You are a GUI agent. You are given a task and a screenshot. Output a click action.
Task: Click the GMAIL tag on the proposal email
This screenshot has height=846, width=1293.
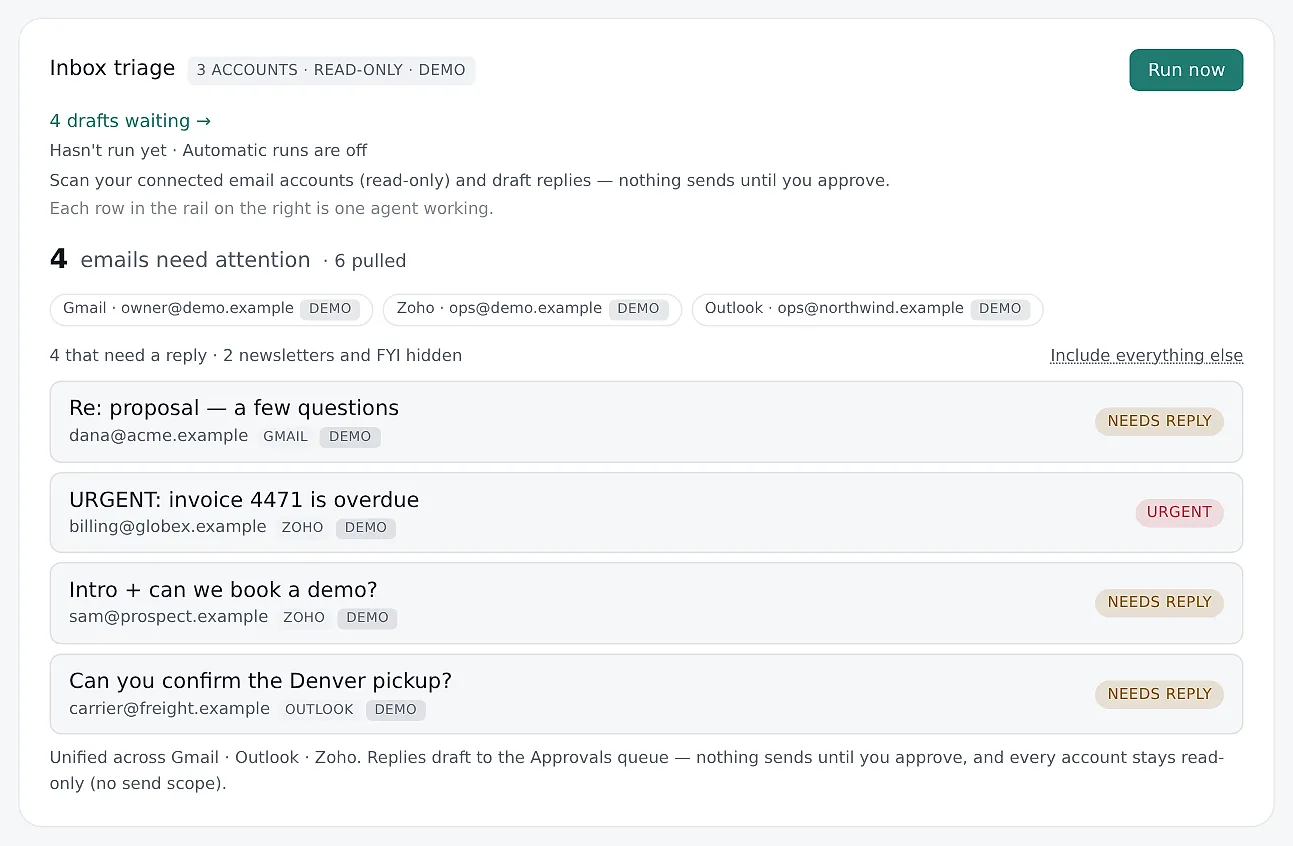(286, 437)
